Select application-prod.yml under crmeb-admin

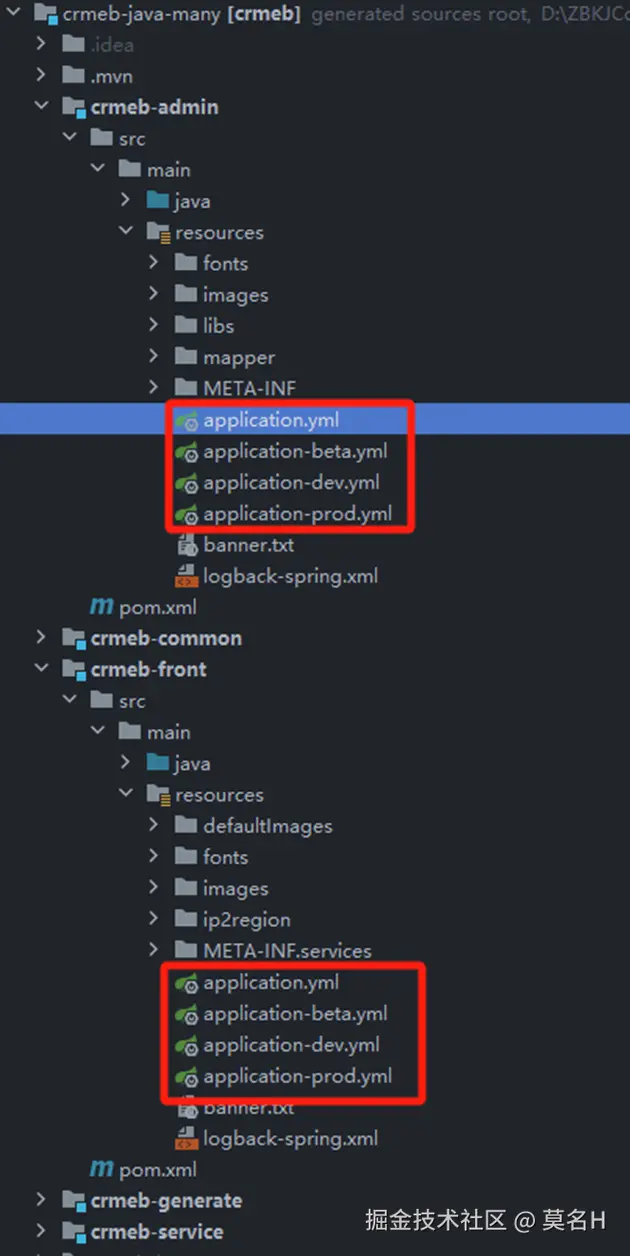click(x=297, y=514)
